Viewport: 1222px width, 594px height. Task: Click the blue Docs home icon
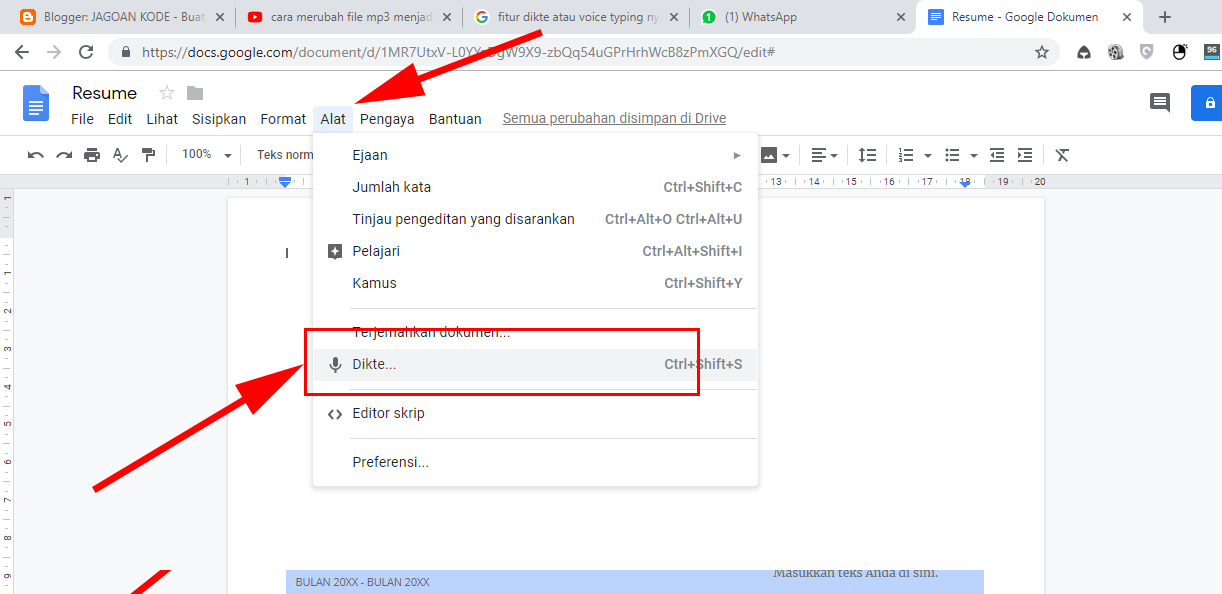coord(36,103)
